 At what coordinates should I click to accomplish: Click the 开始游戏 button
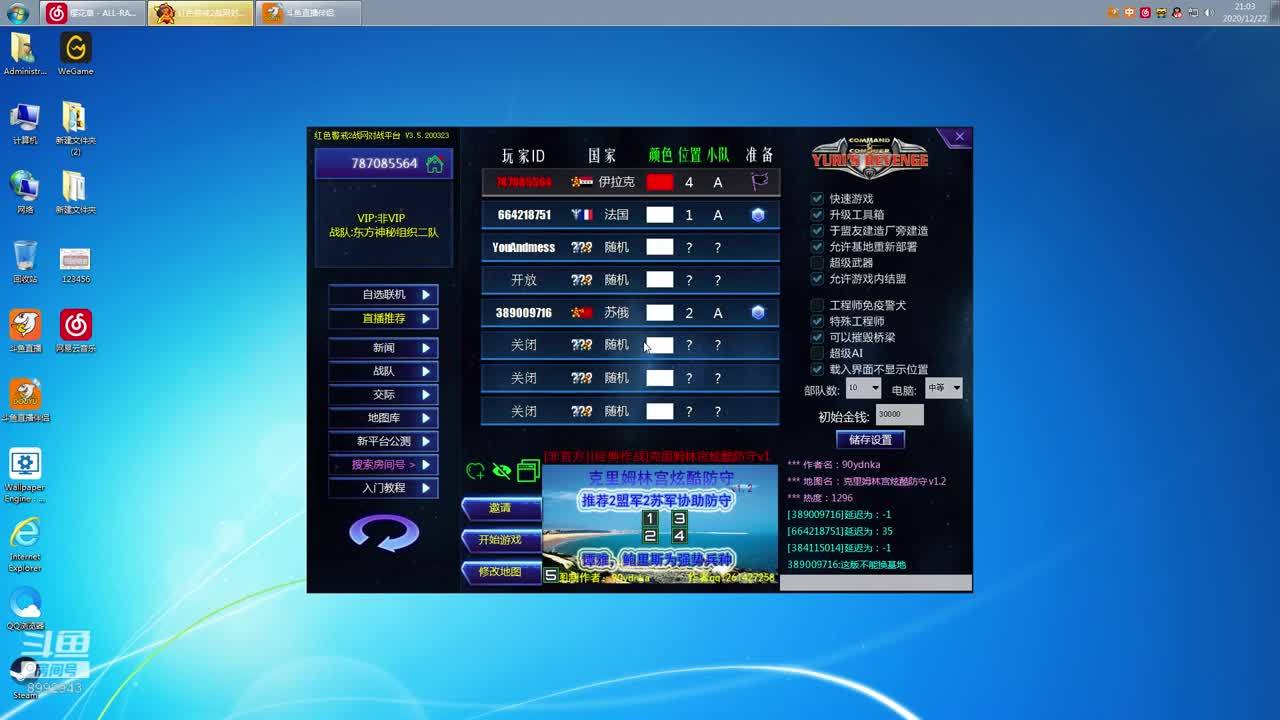click(x=501, y=540)
